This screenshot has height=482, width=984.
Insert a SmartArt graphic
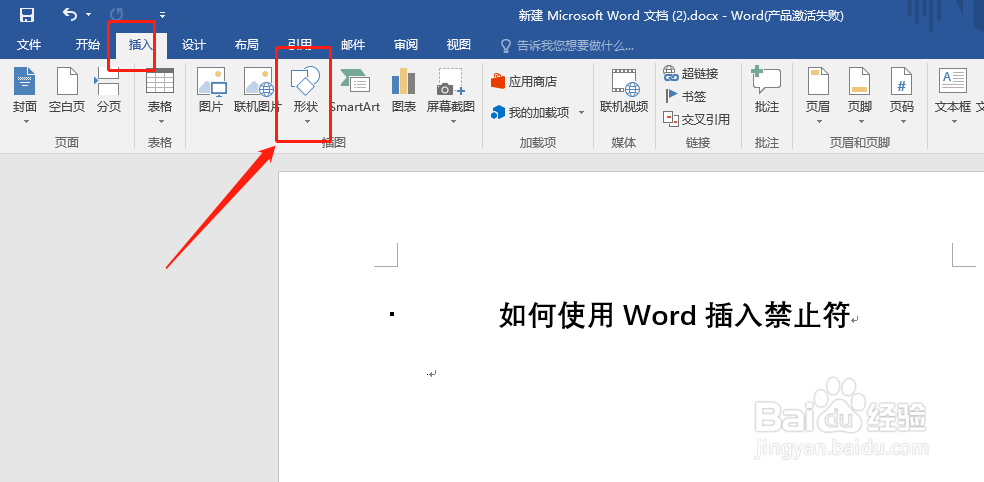(355, 90)
